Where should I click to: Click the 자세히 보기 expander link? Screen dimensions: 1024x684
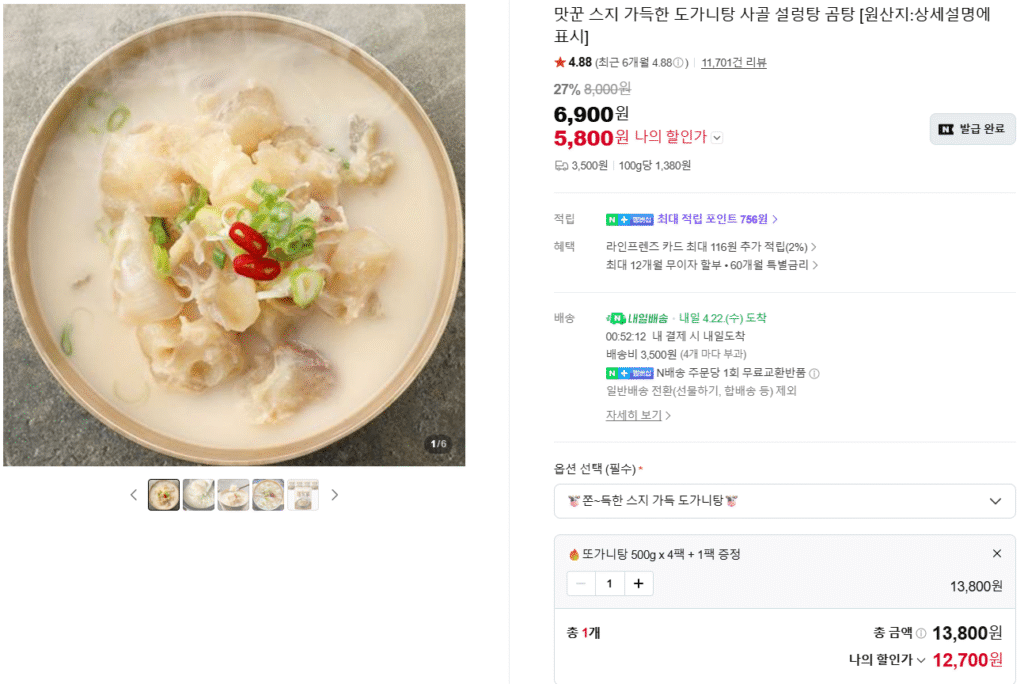coord(635,415)
